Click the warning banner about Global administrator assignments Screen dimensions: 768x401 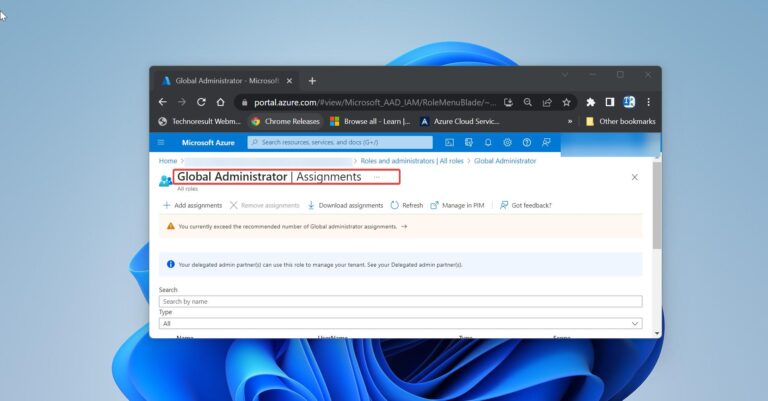coord(400,226)
